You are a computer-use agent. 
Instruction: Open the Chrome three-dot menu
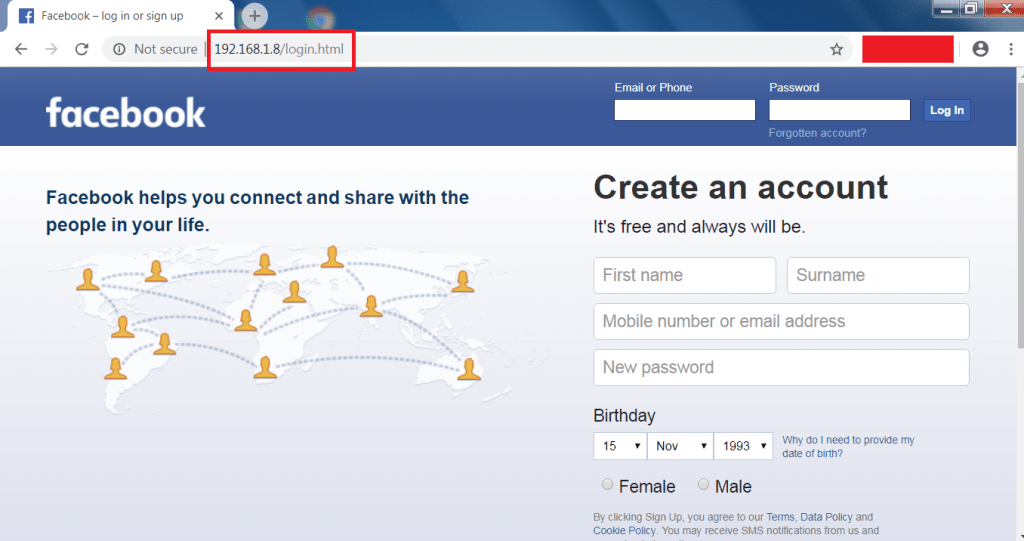click(x=1011, y=49)
